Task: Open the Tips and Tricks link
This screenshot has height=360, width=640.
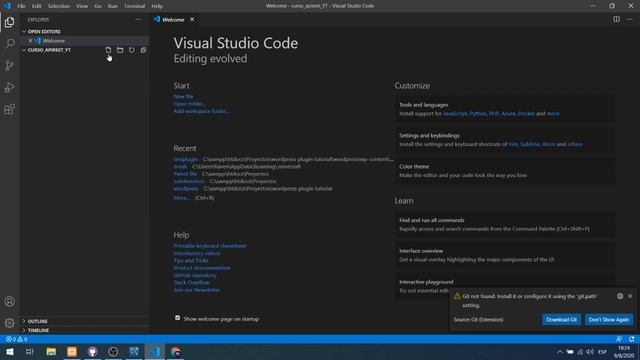Action: [x=191, y=260]
